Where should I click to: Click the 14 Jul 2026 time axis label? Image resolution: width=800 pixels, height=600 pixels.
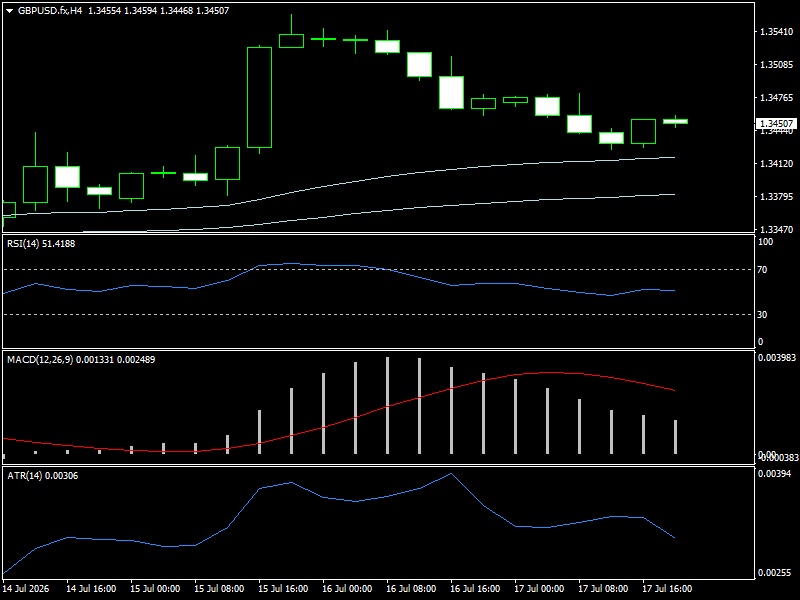(x=26, y=589)
